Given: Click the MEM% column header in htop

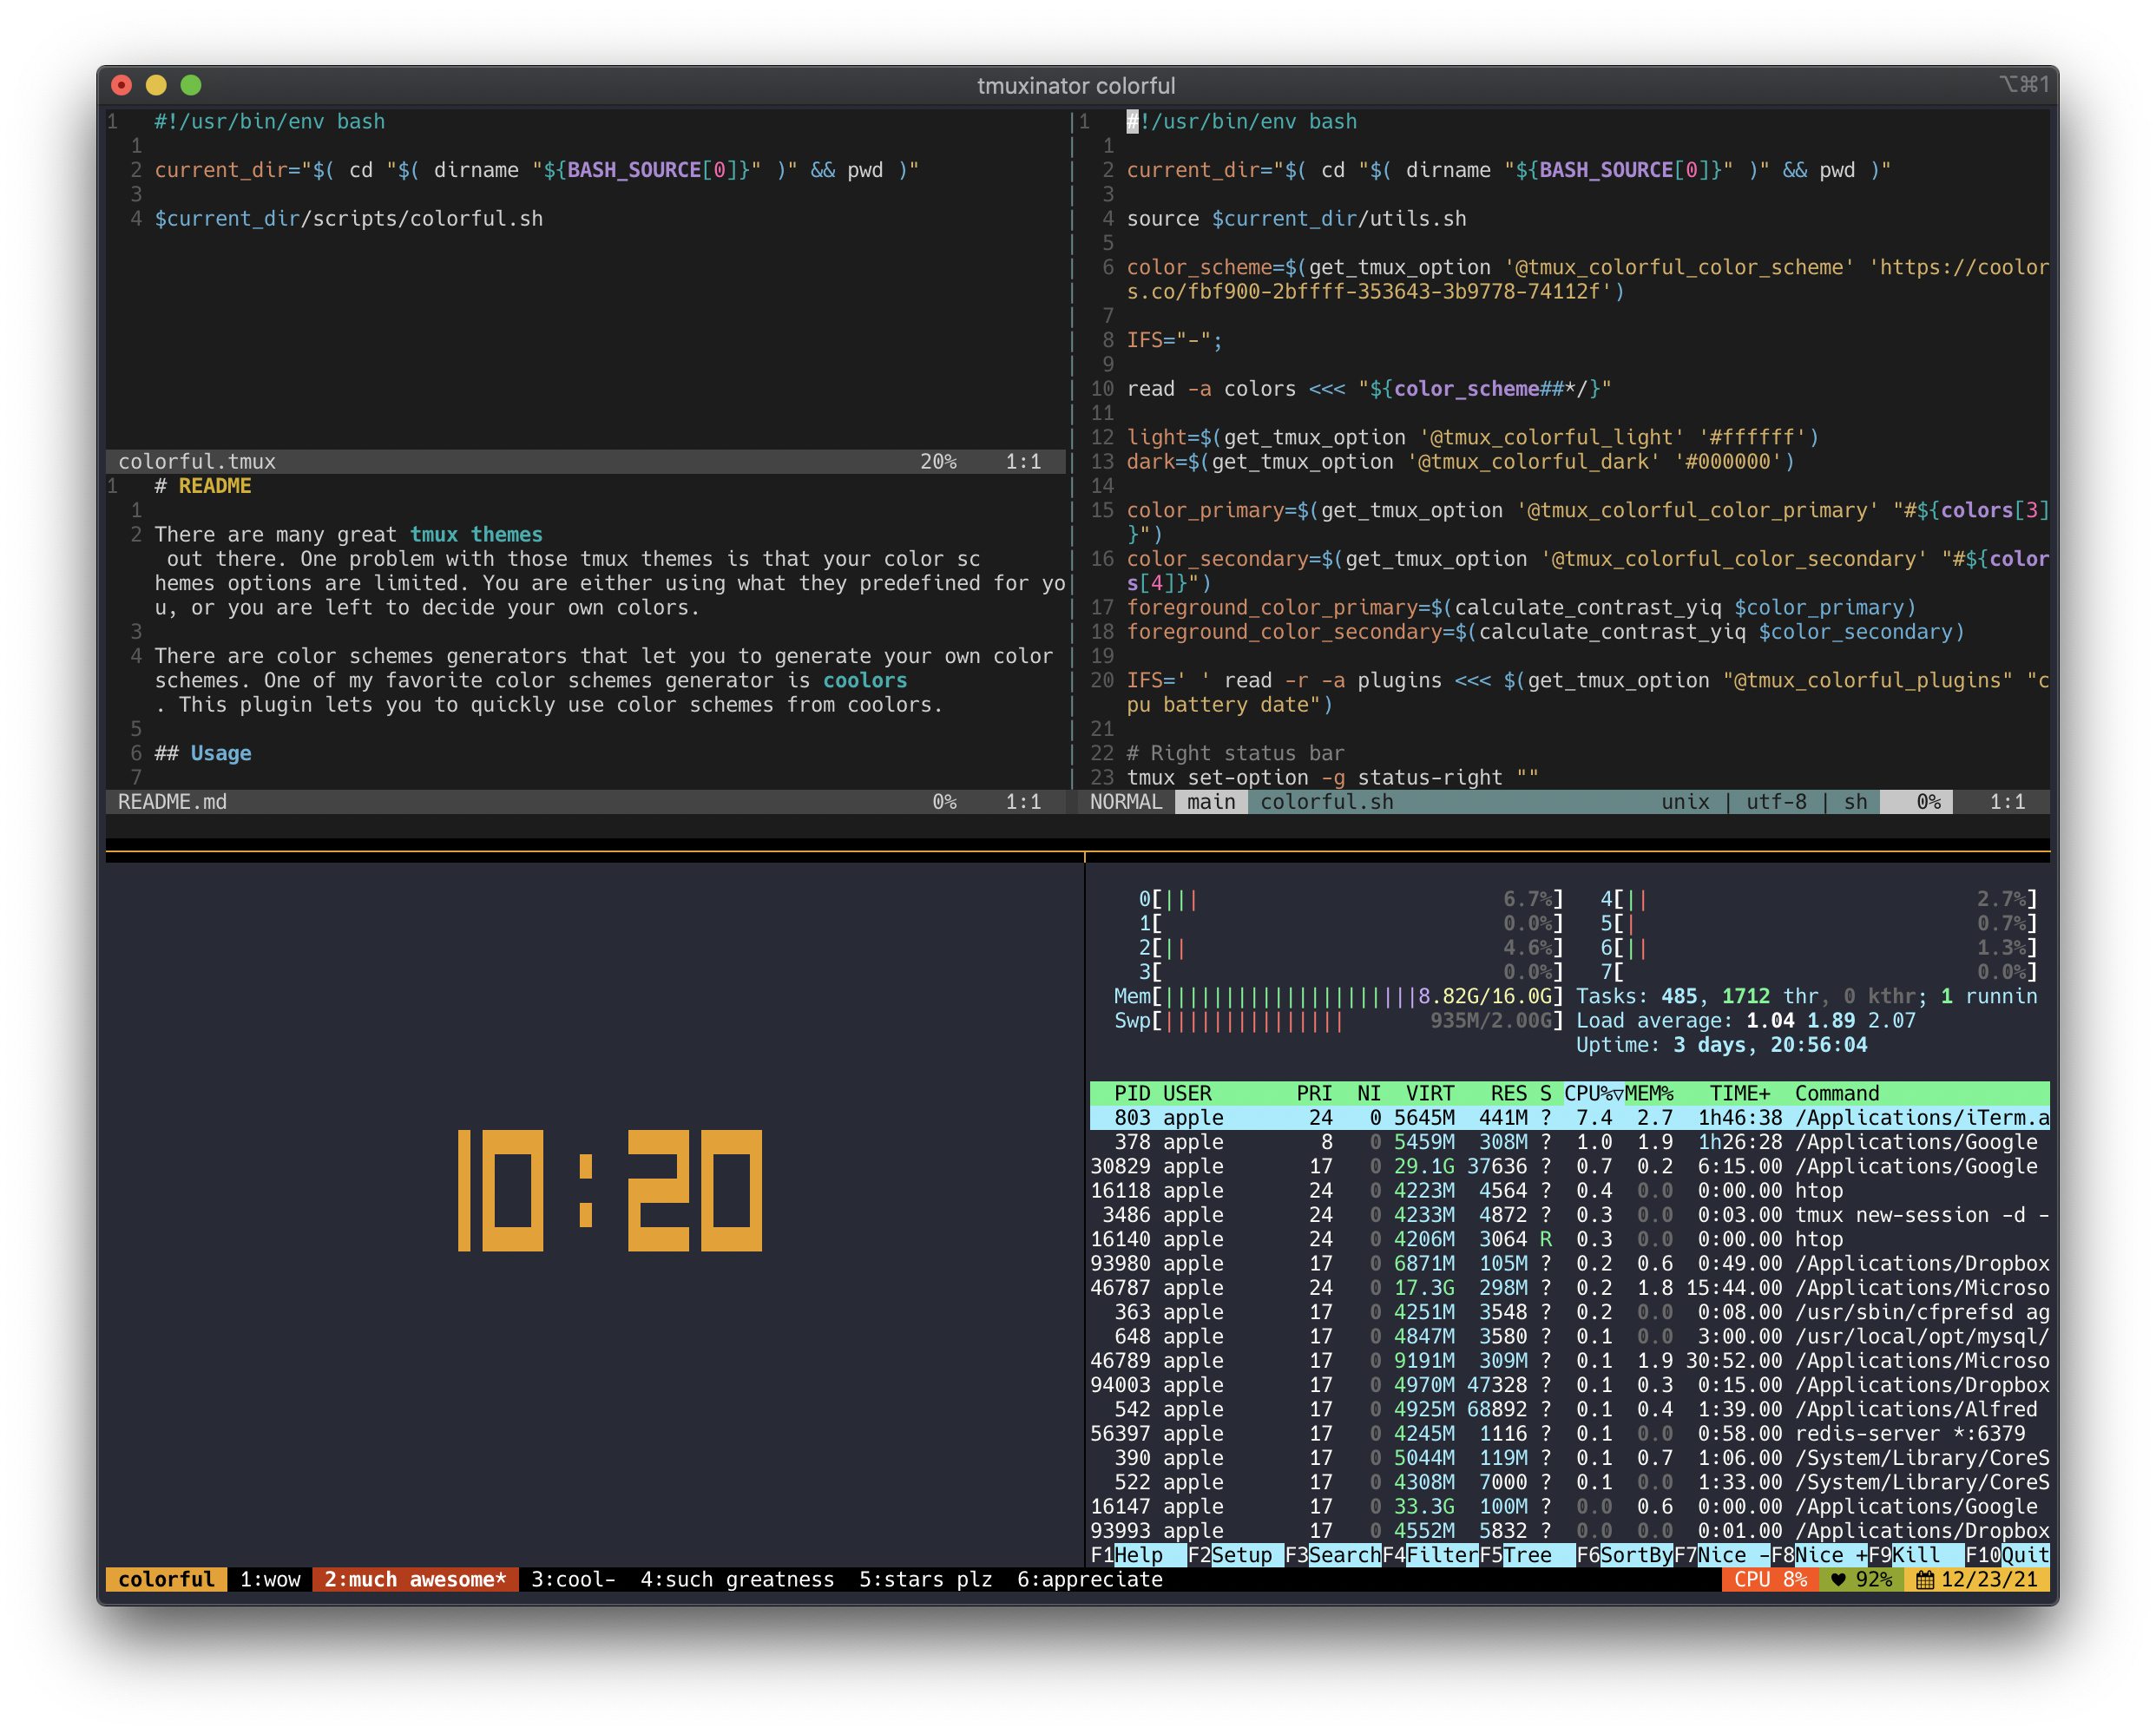Looking at the screenshot, I should tap(1649, 1093).
